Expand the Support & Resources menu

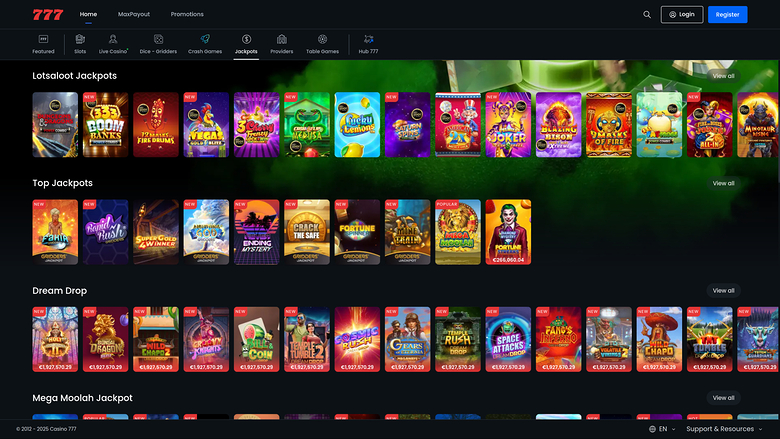724,429
